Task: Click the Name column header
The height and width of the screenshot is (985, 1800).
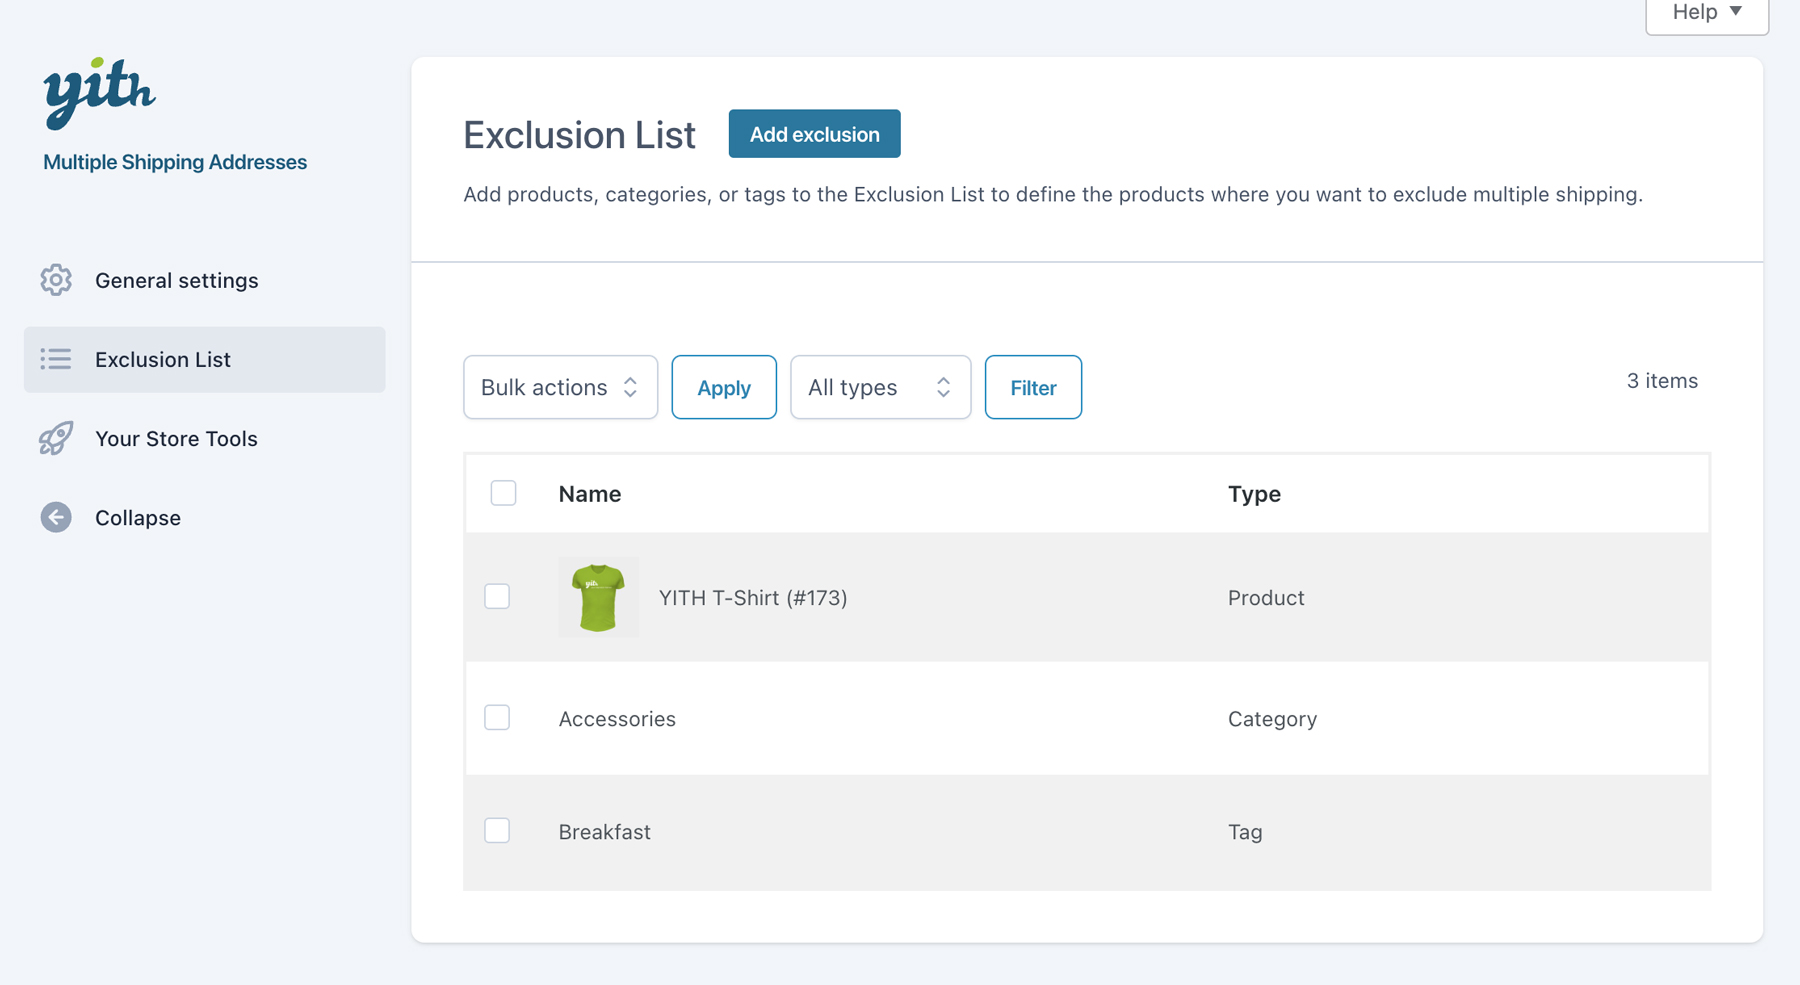Action: [x=590, y=494]
